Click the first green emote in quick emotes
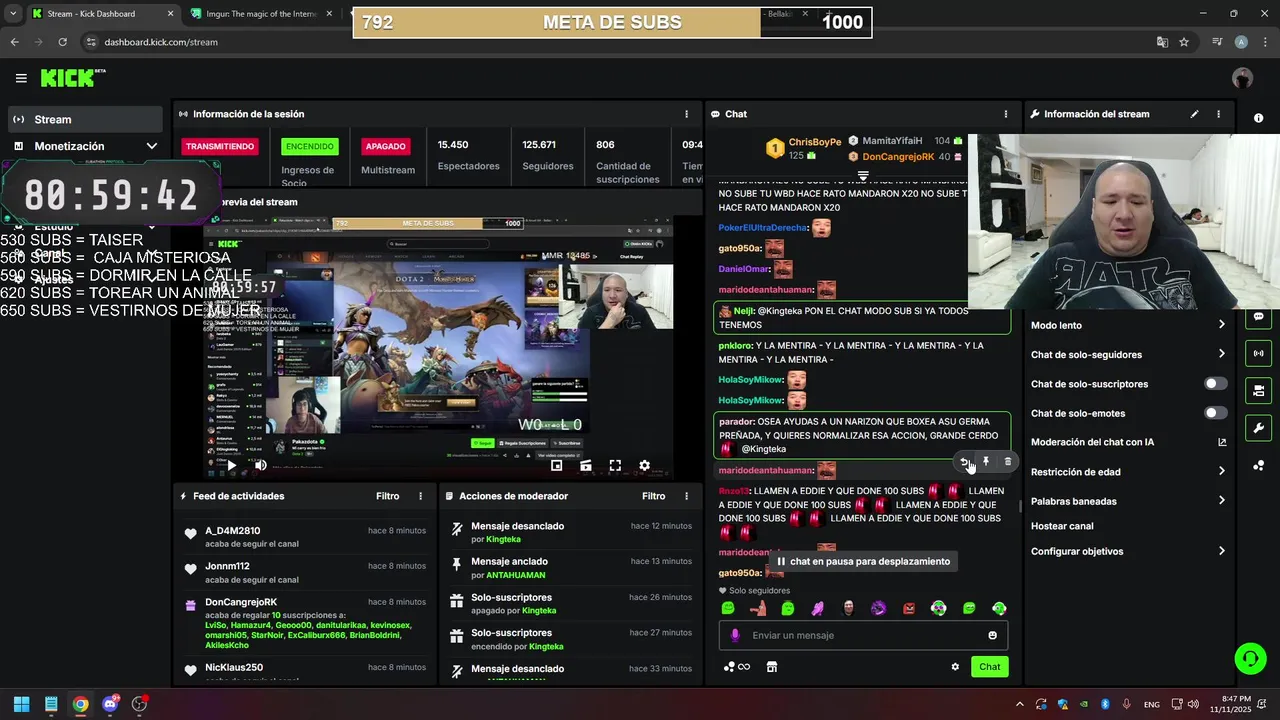This screenshot has width=1280, height=720. (728, 608)
